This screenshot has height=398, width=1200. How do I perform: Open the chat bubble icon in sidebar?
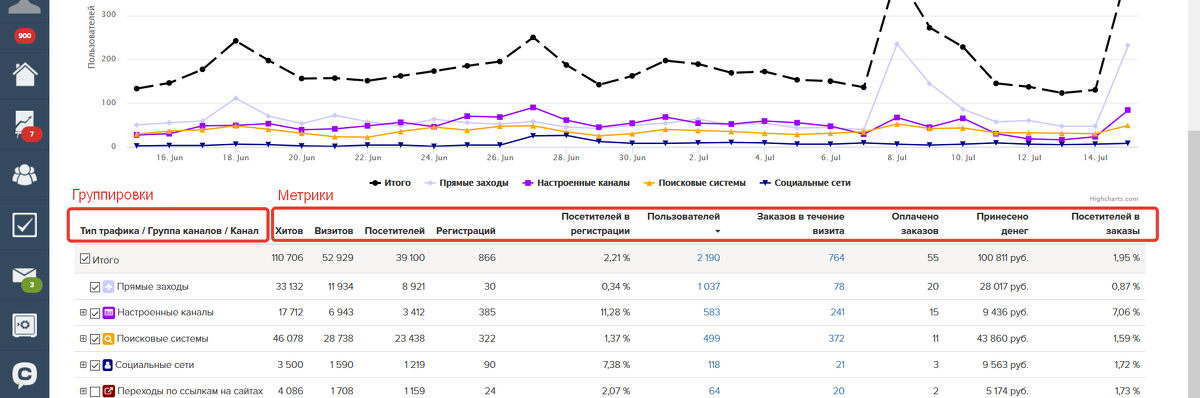[x=25, y=375]
